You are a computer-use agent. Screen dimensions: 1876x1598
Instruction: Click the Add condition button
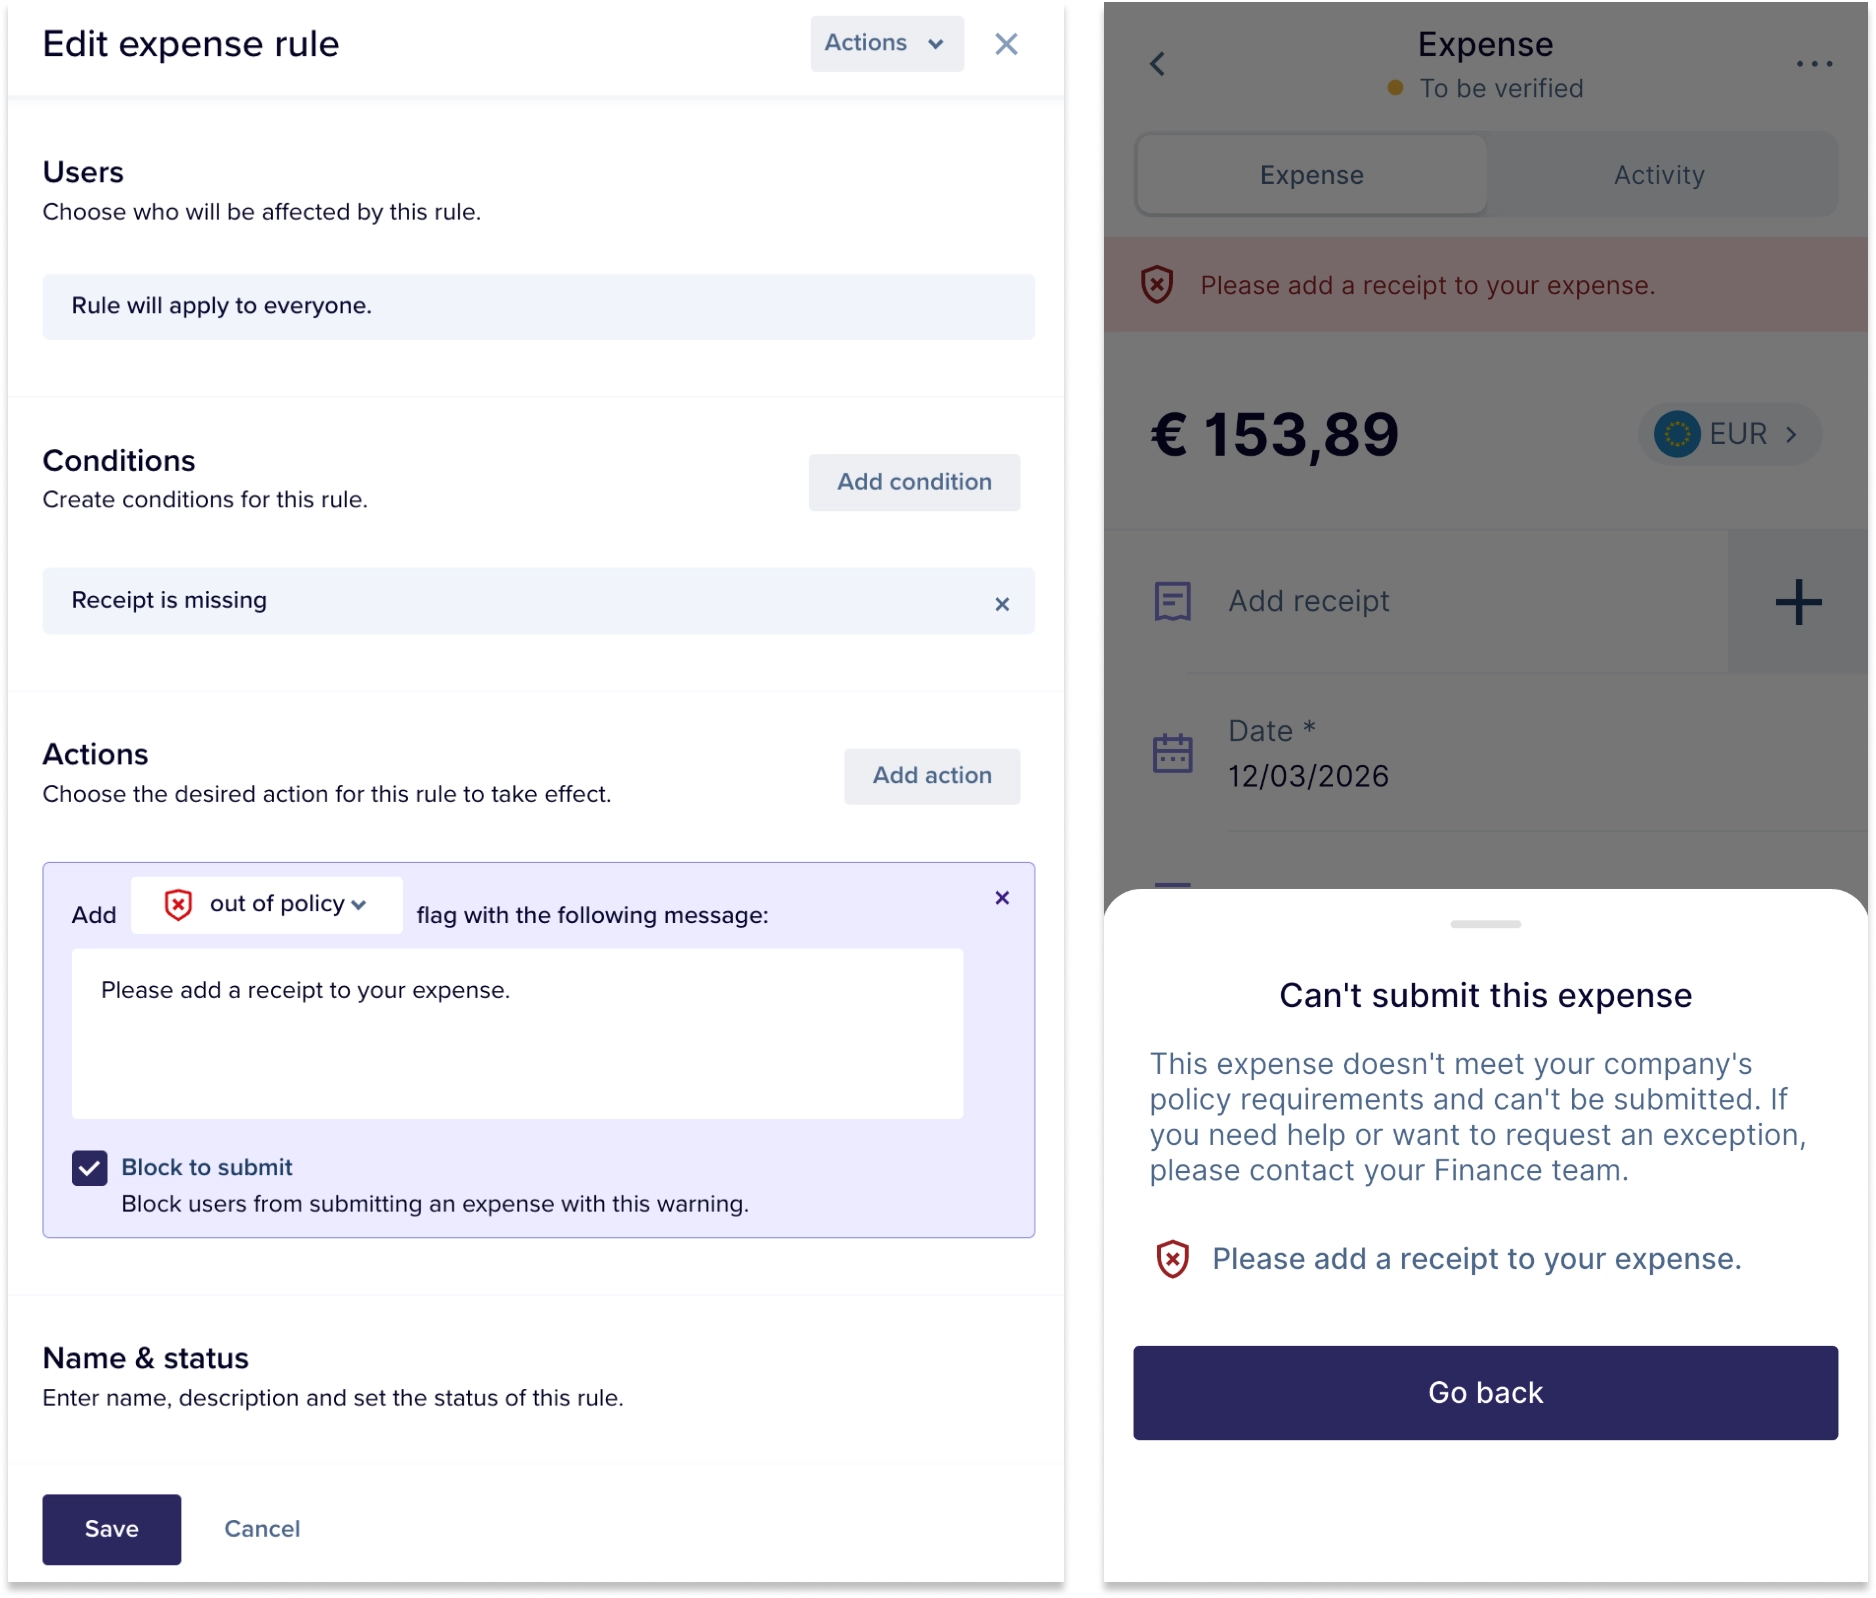(x=914, y=482)
